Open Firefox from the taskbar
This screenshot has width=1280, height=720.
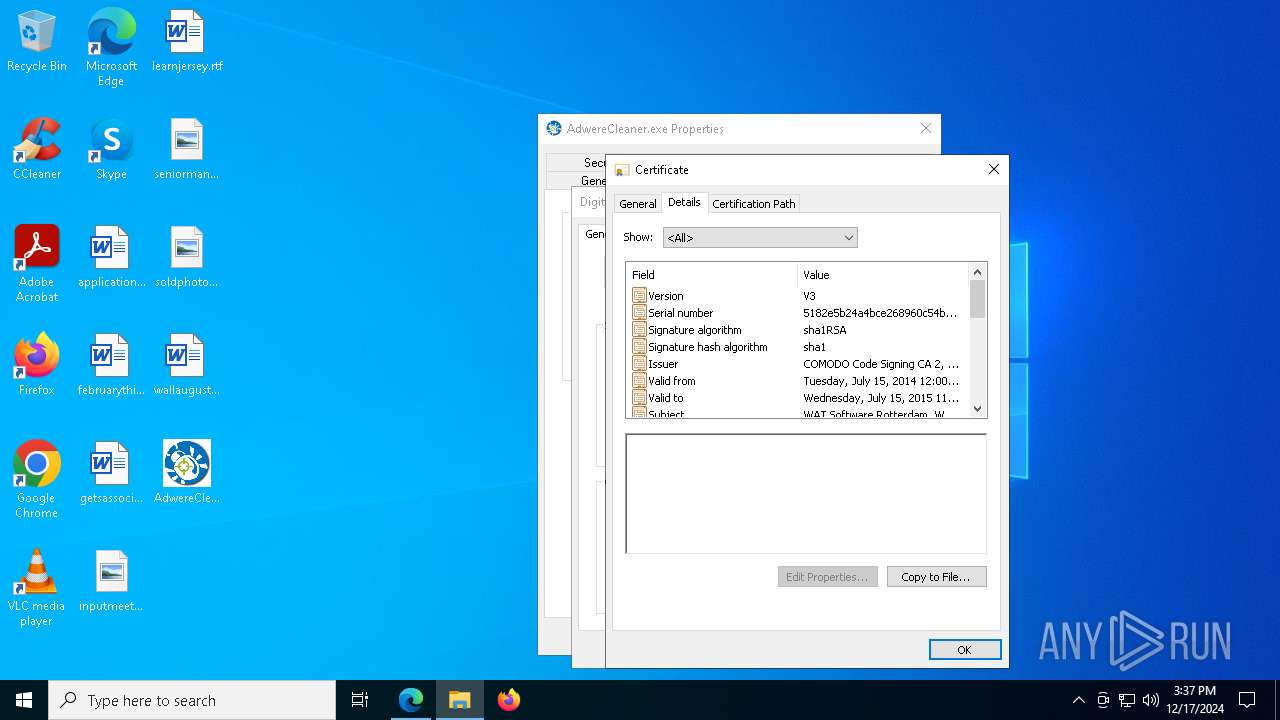click(x=509, y=700)
